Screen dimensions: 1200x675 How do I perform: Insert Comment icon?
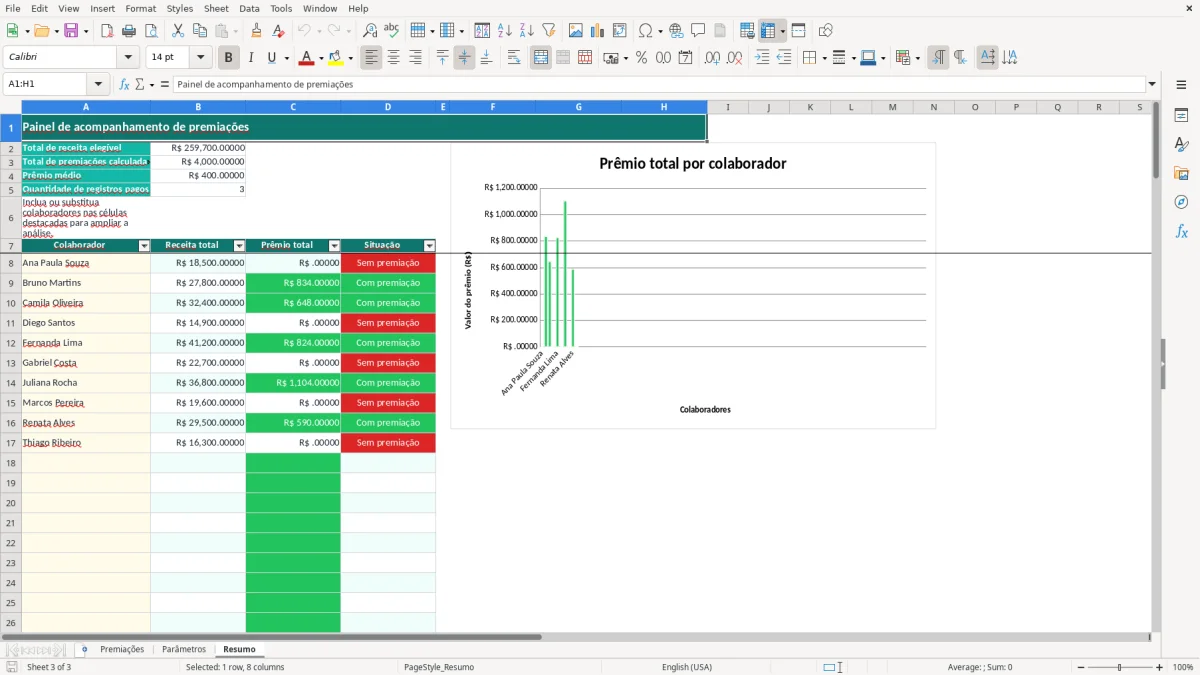tap(698, 31)
